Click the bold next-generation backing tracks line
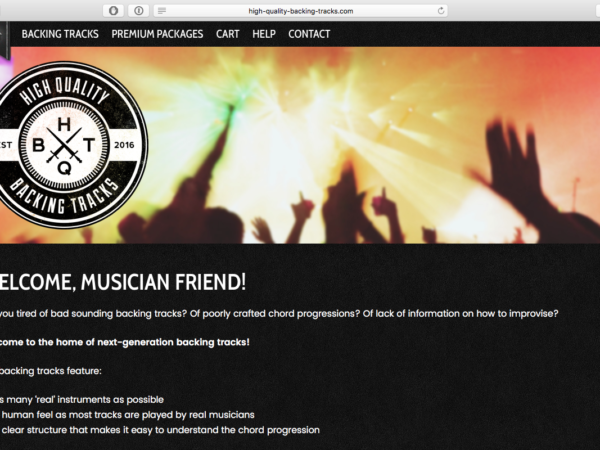Viewport: 600px width, 450px height. 125,342
